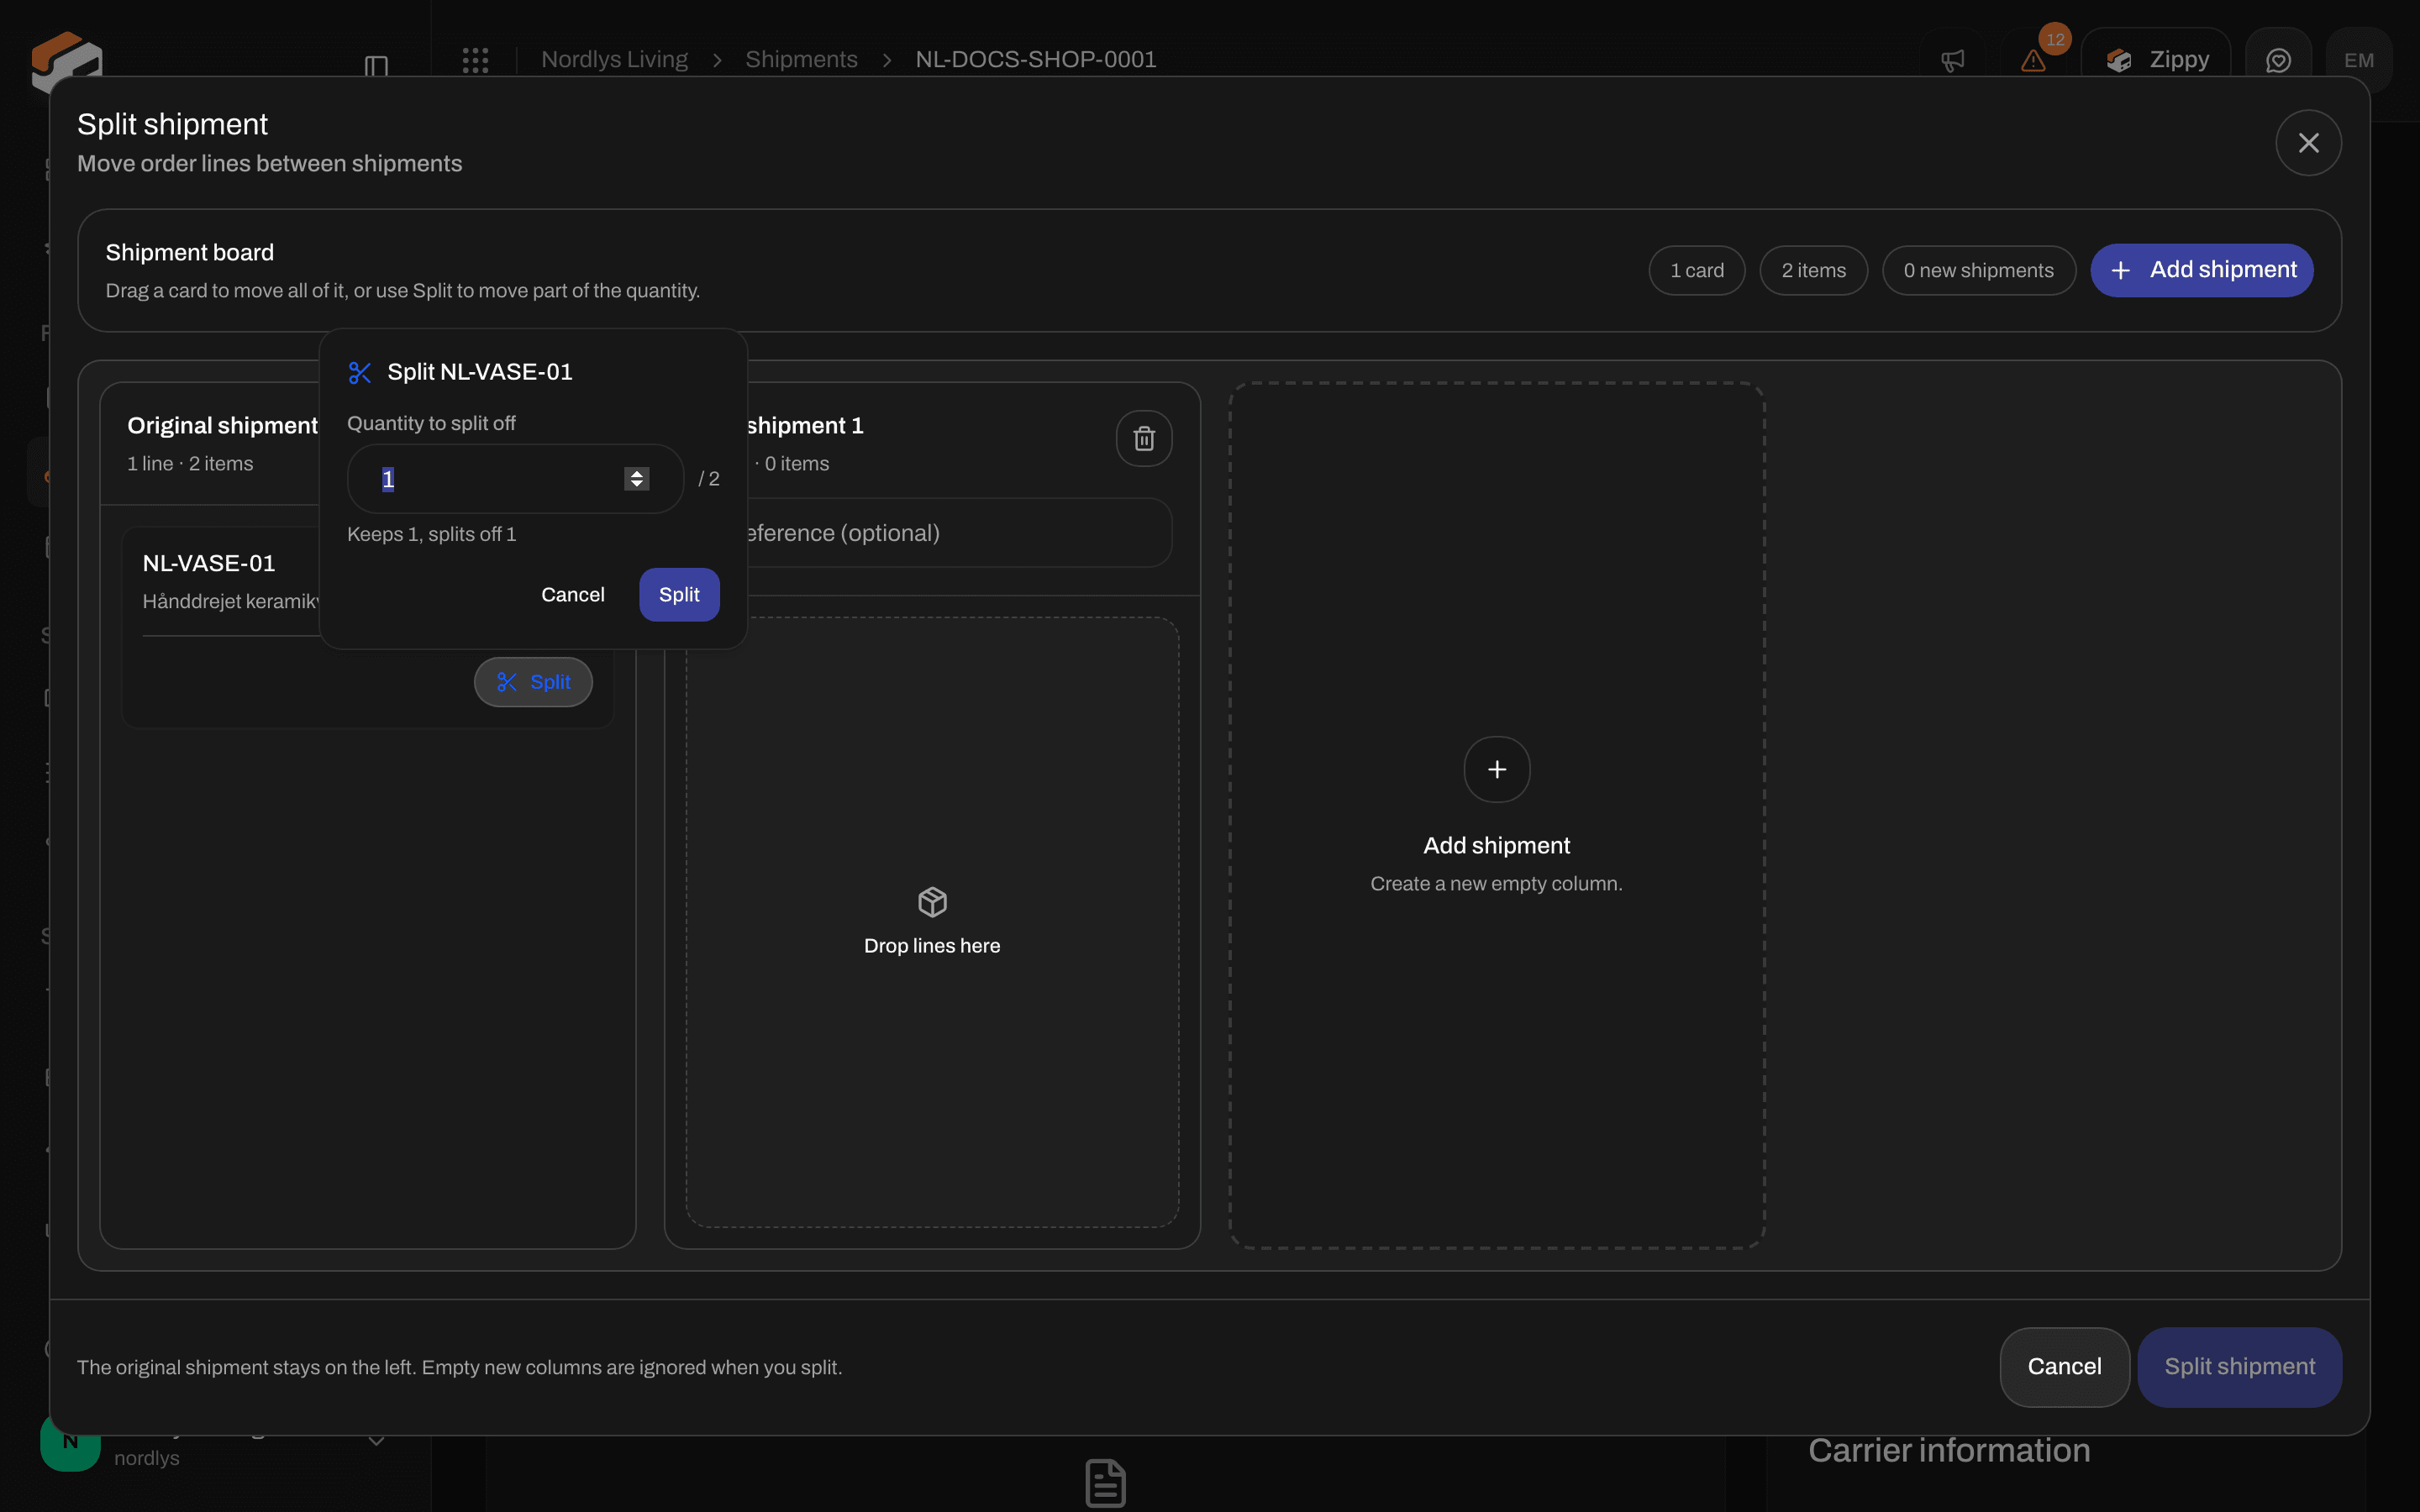Click the NL-DOCS-SHOP-0001 breadcrumb
Viewport: 2420px width, 1512px height.
tap(1036, 60)
